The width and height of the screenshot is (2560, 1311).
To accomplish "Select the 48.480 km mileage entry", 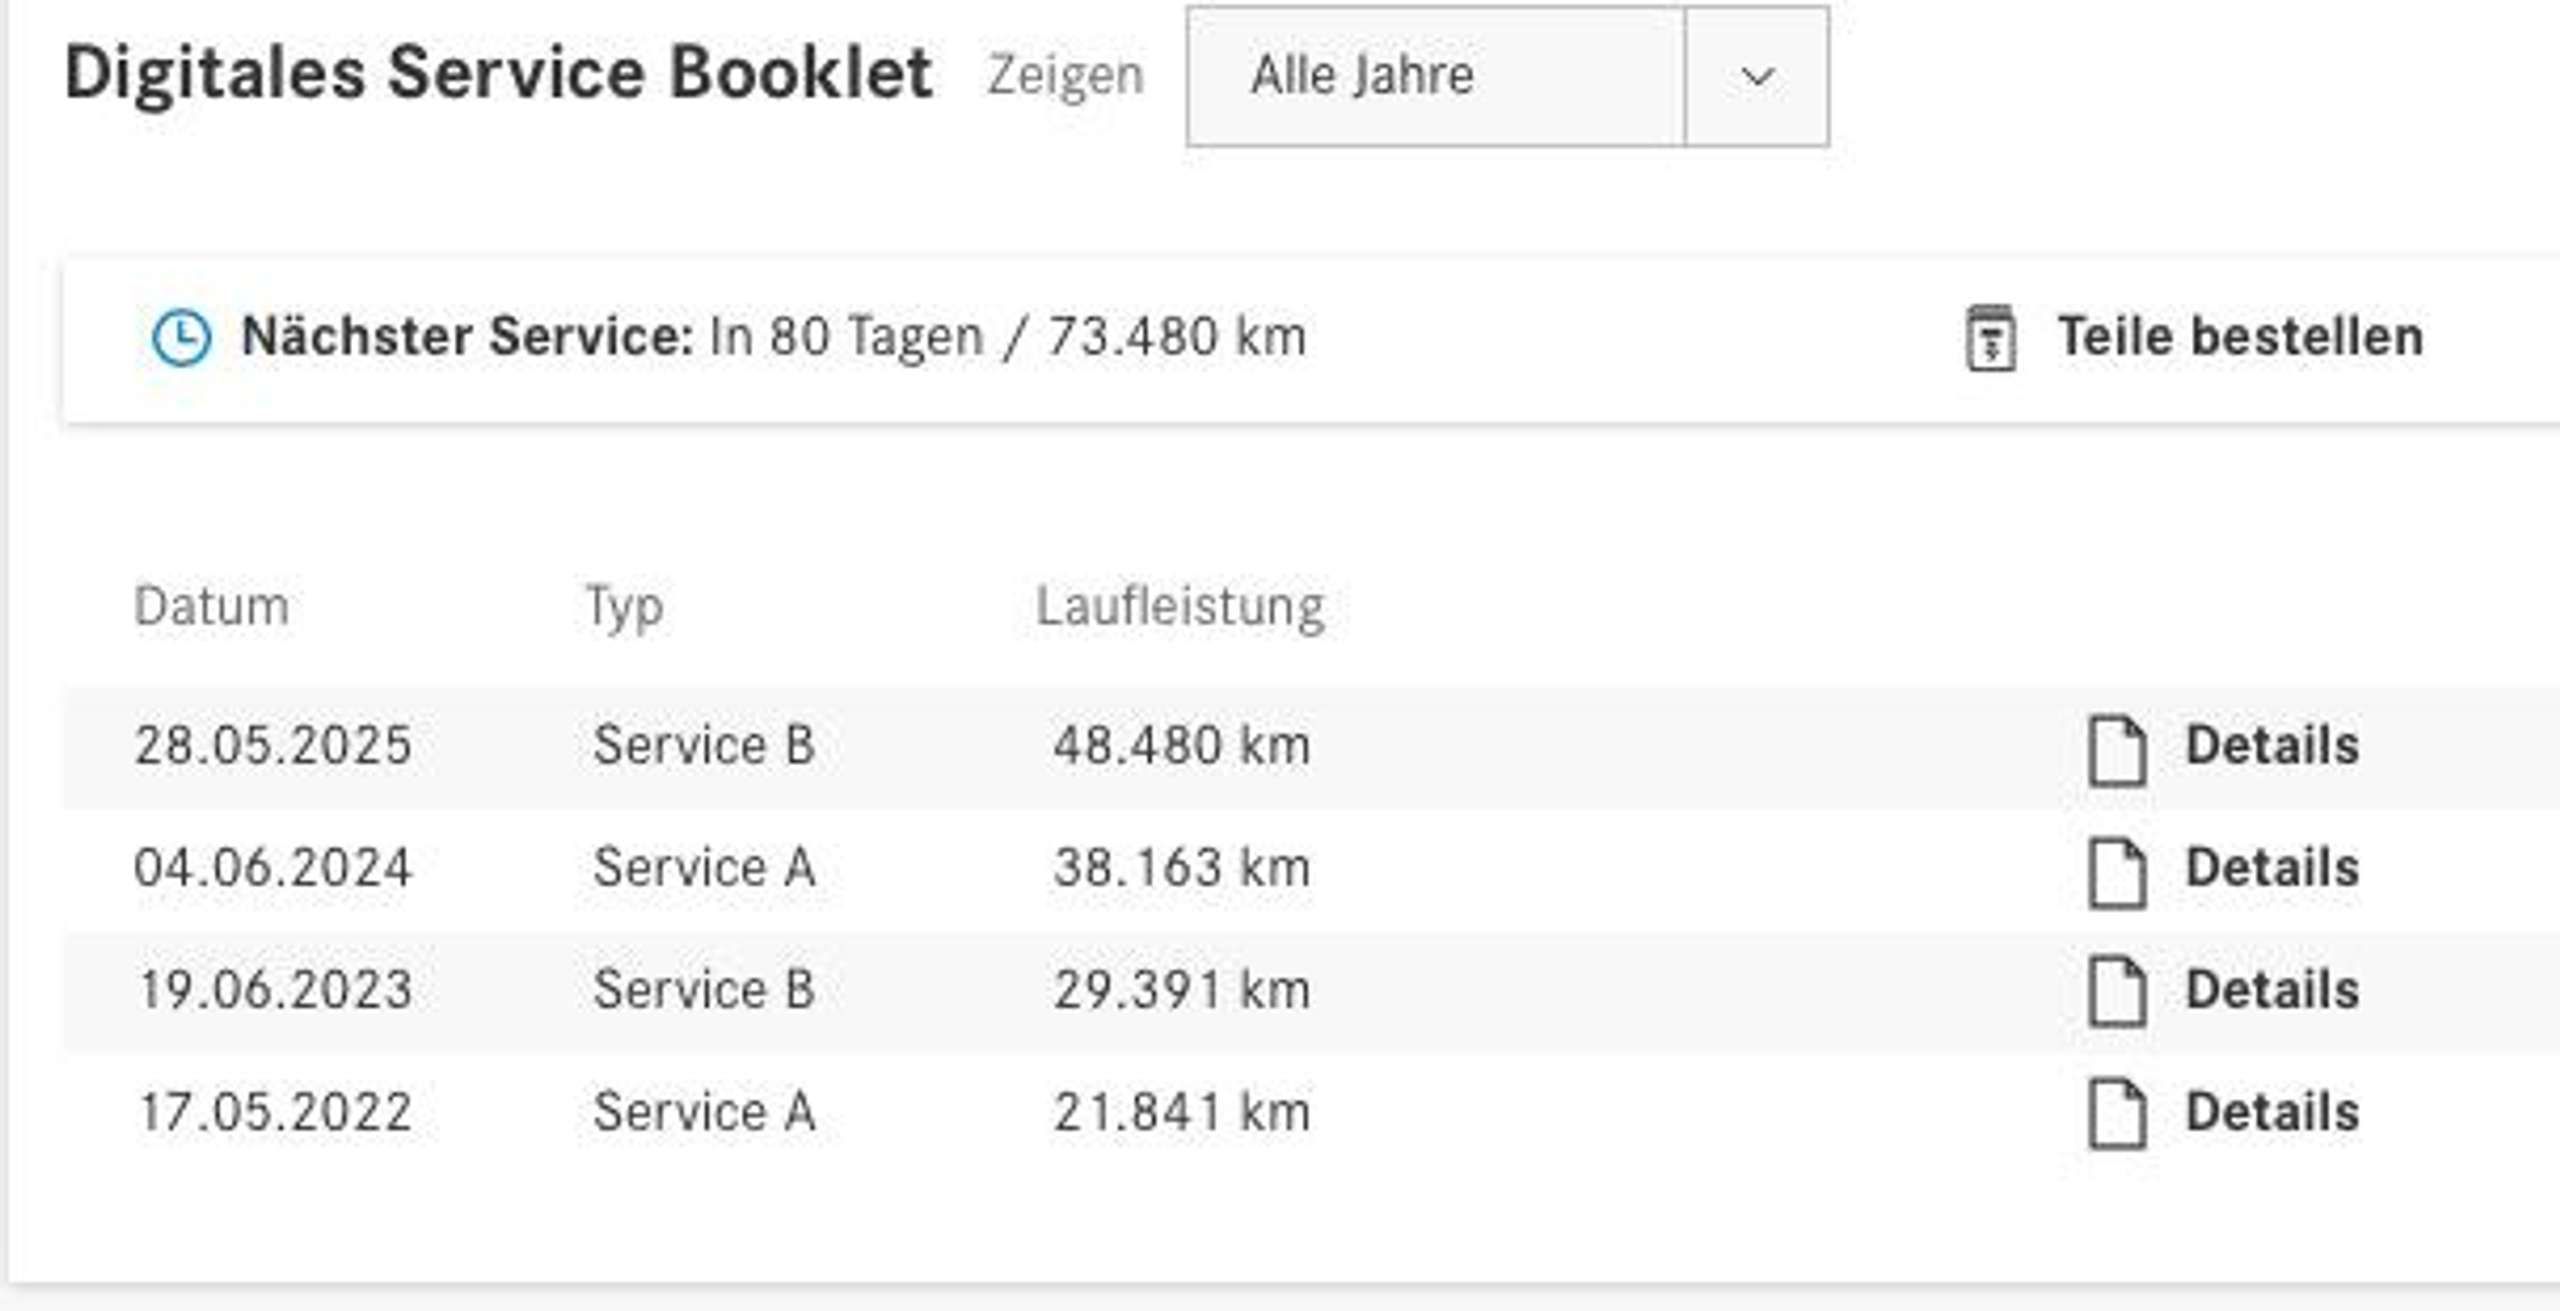I will (x=1181, y=745).
